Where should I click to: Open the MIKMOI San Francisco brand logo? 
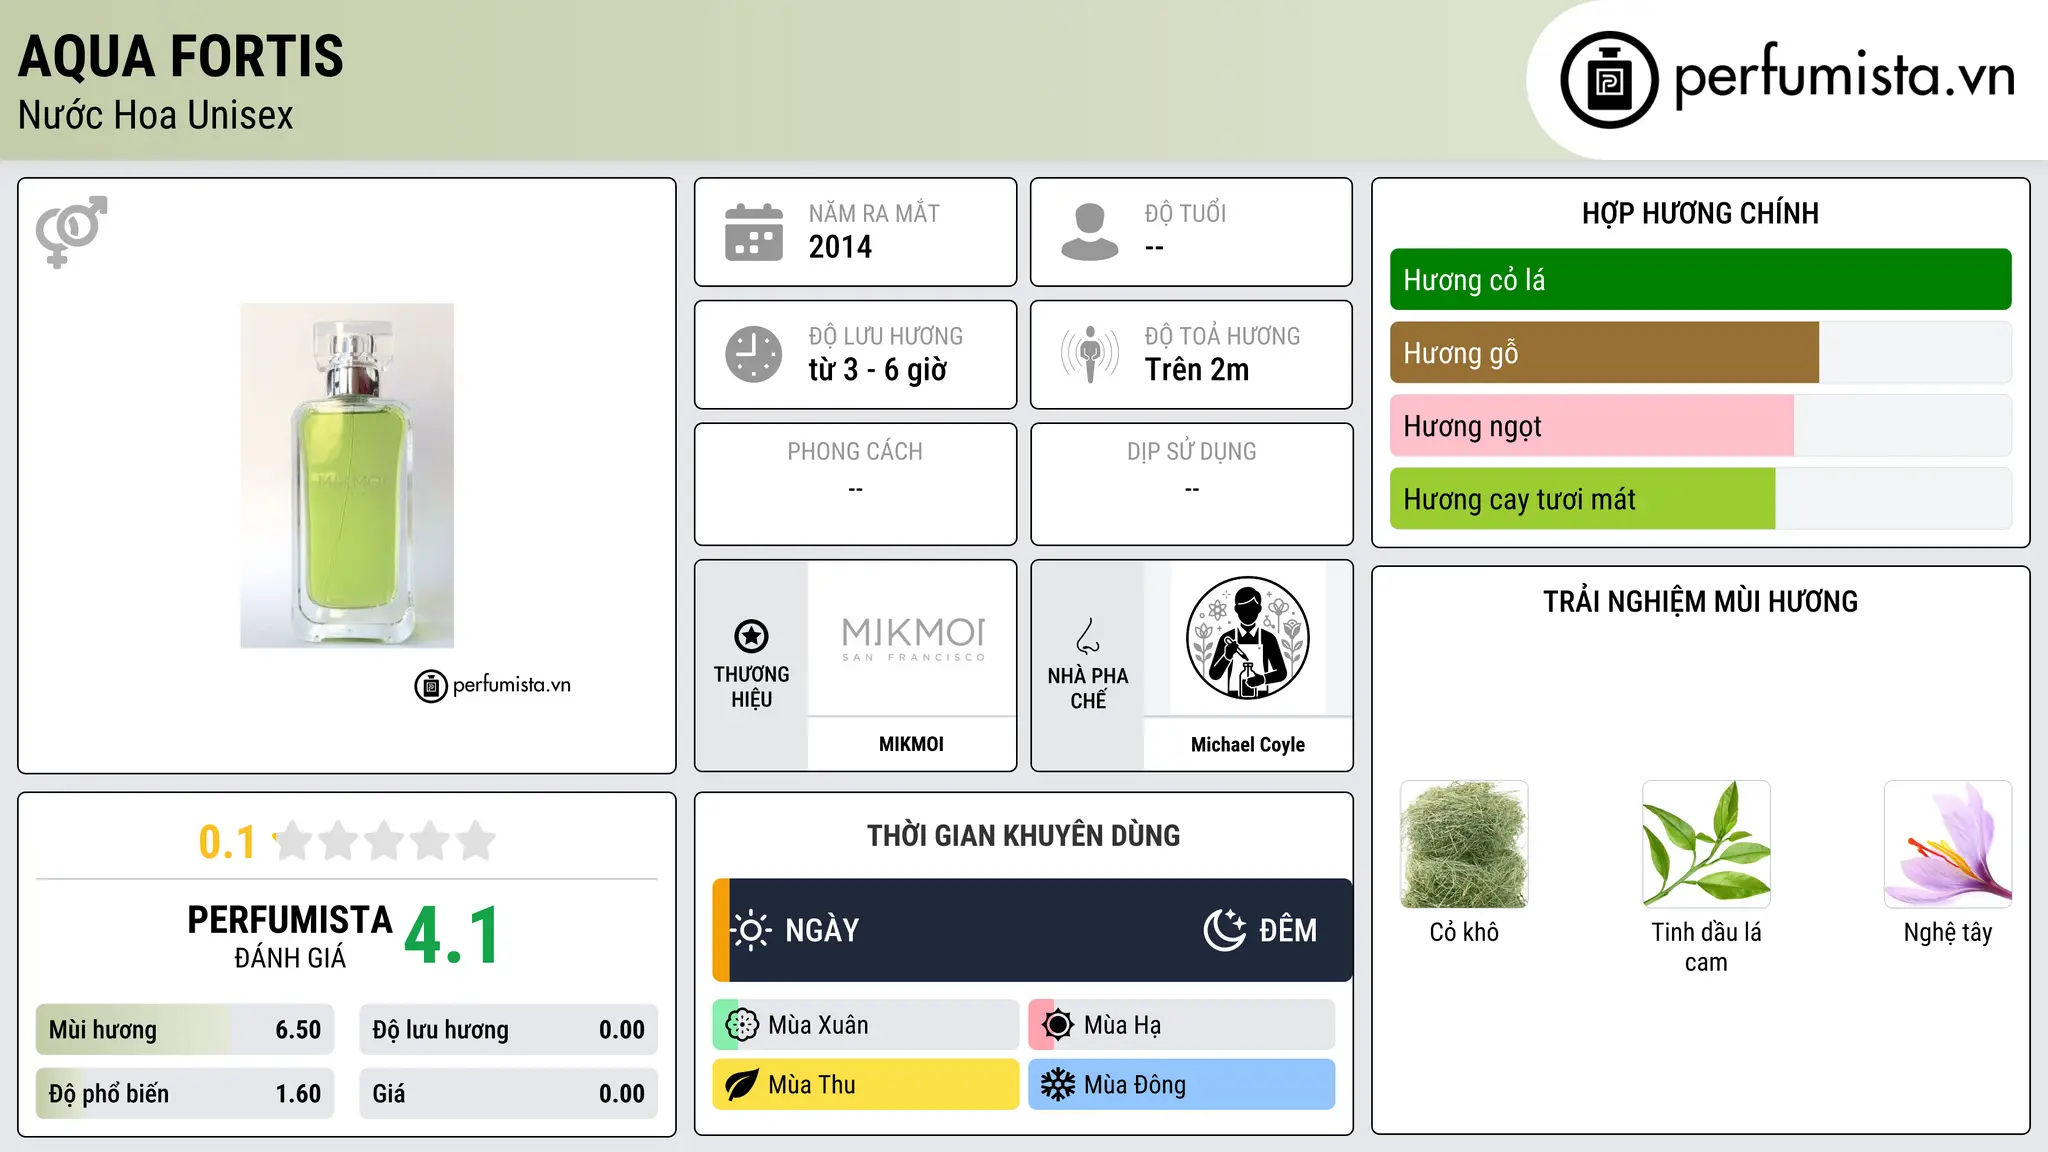[x=912, y=638]
